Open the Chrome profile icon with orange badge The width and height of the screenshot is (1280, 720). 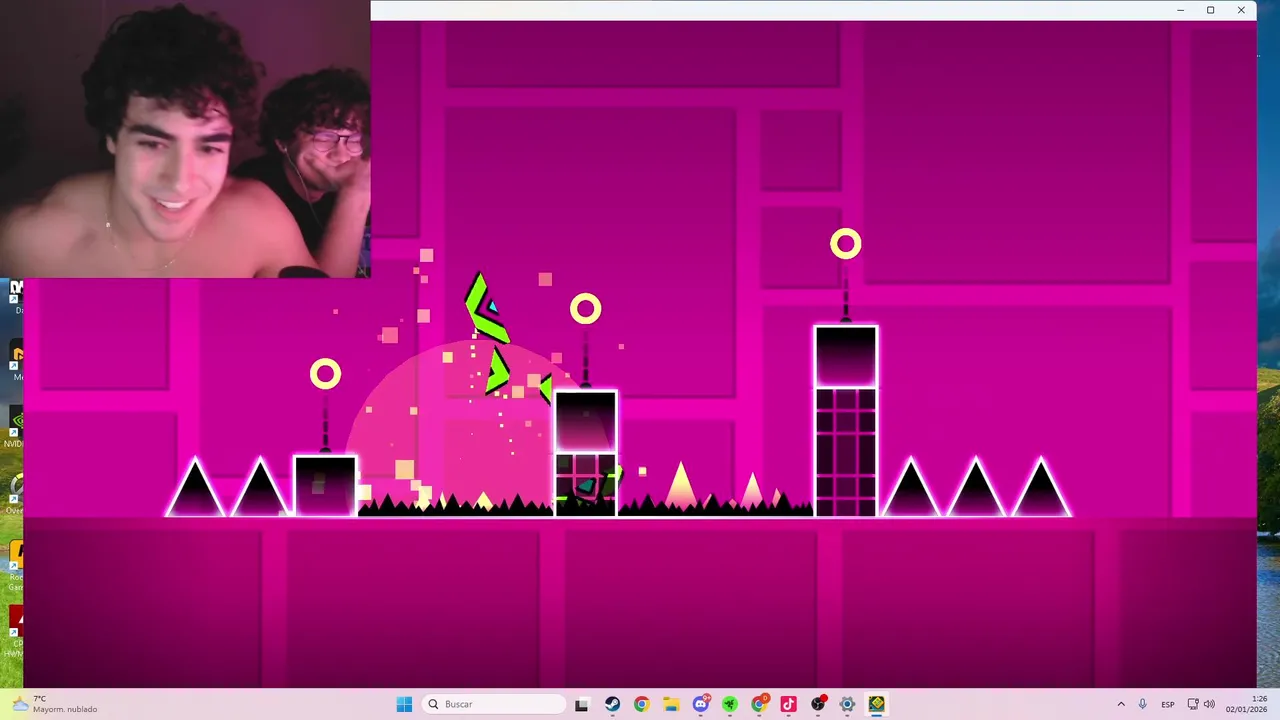click(x=760, y=704)
